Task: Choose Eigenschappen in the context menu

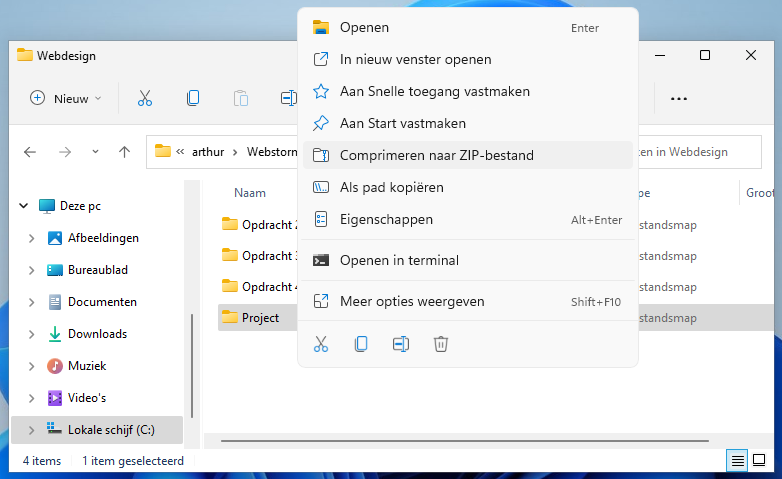Action: [468, 219]
